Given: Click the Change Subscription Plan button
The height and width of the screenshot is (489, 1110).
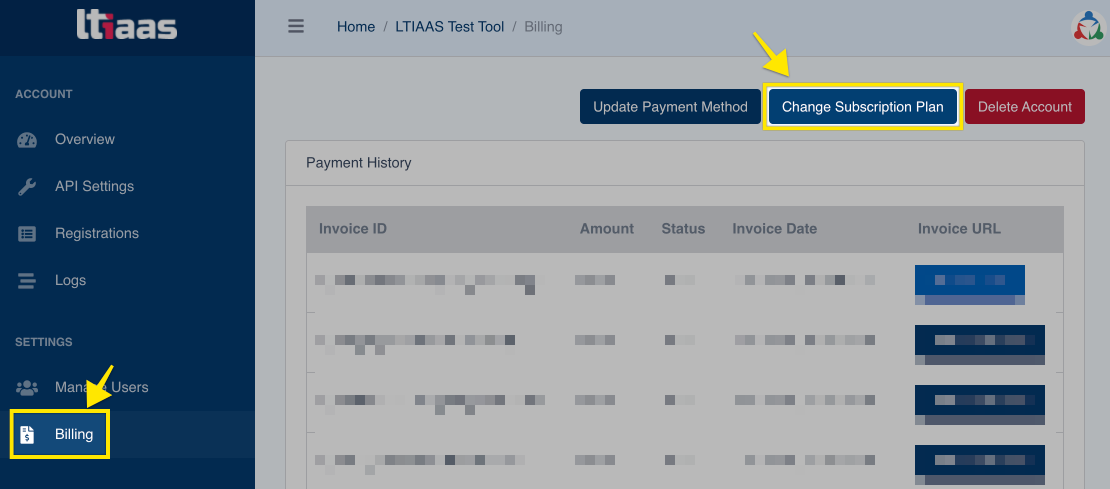Looking at the screenshot, I should tap(862, 107).
